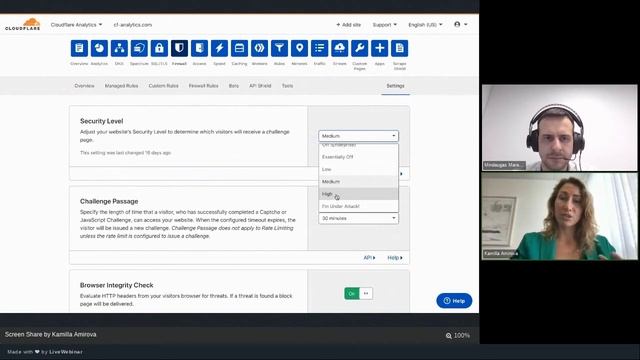The image size is (640, 360).
Task: Select Medium option in the open list
Action: pos(358,181)
